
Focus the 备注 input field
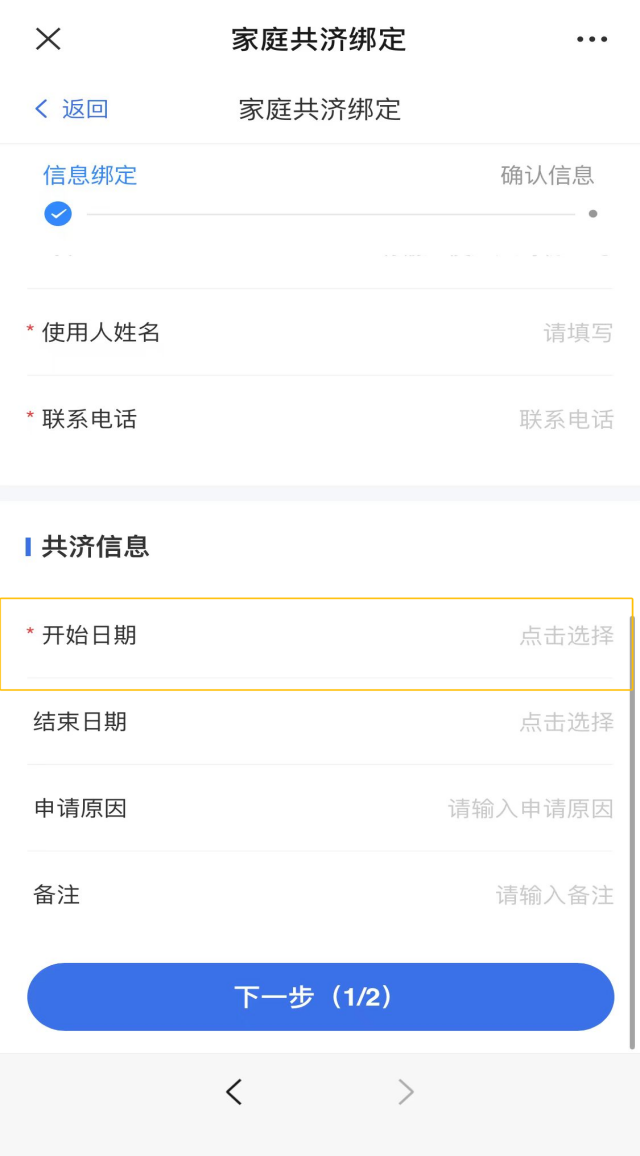click(320, 895)
